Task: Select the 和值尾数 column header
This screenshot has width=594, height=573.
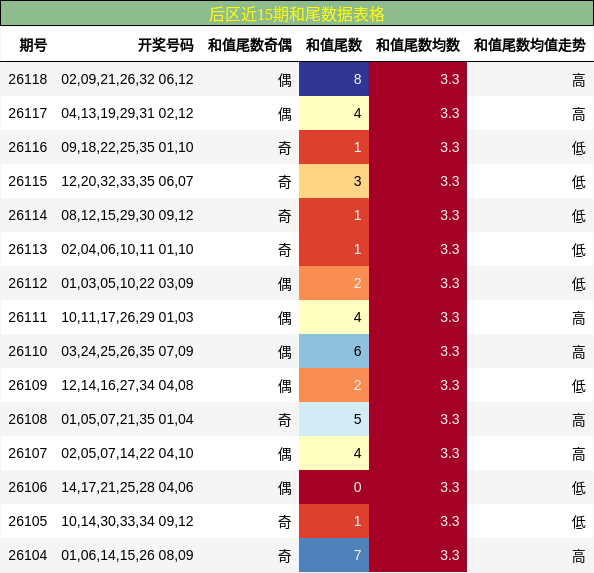Action: point(334,45)
